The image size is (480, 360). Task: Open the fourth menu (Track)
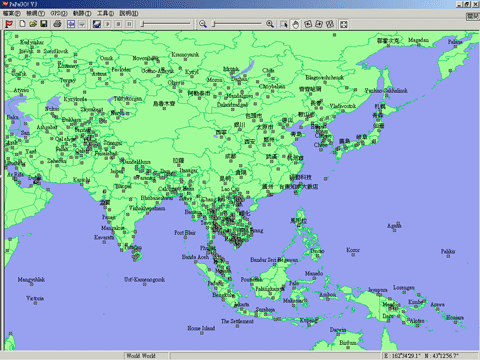82,13
